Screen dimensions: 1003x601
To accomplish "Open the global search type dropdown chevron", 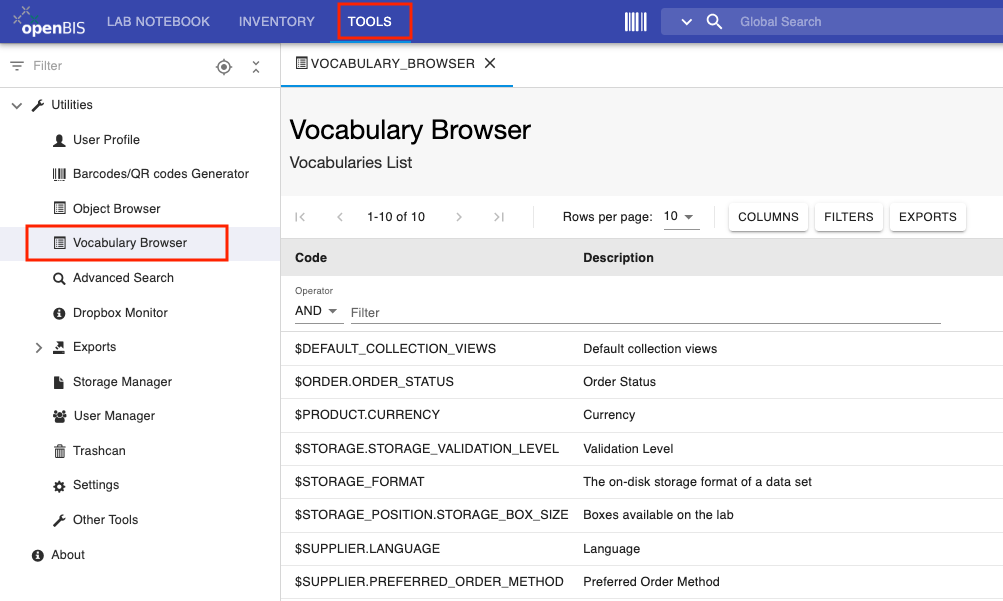I will 686,22.
